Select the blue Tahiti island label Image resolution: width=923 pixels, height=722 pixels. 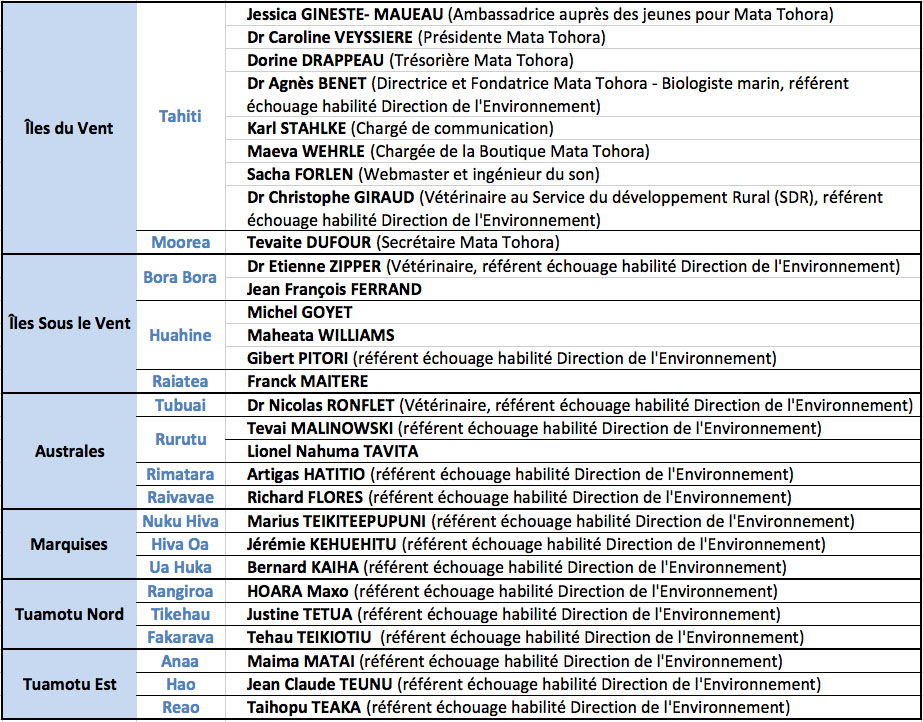coord(180,116)
